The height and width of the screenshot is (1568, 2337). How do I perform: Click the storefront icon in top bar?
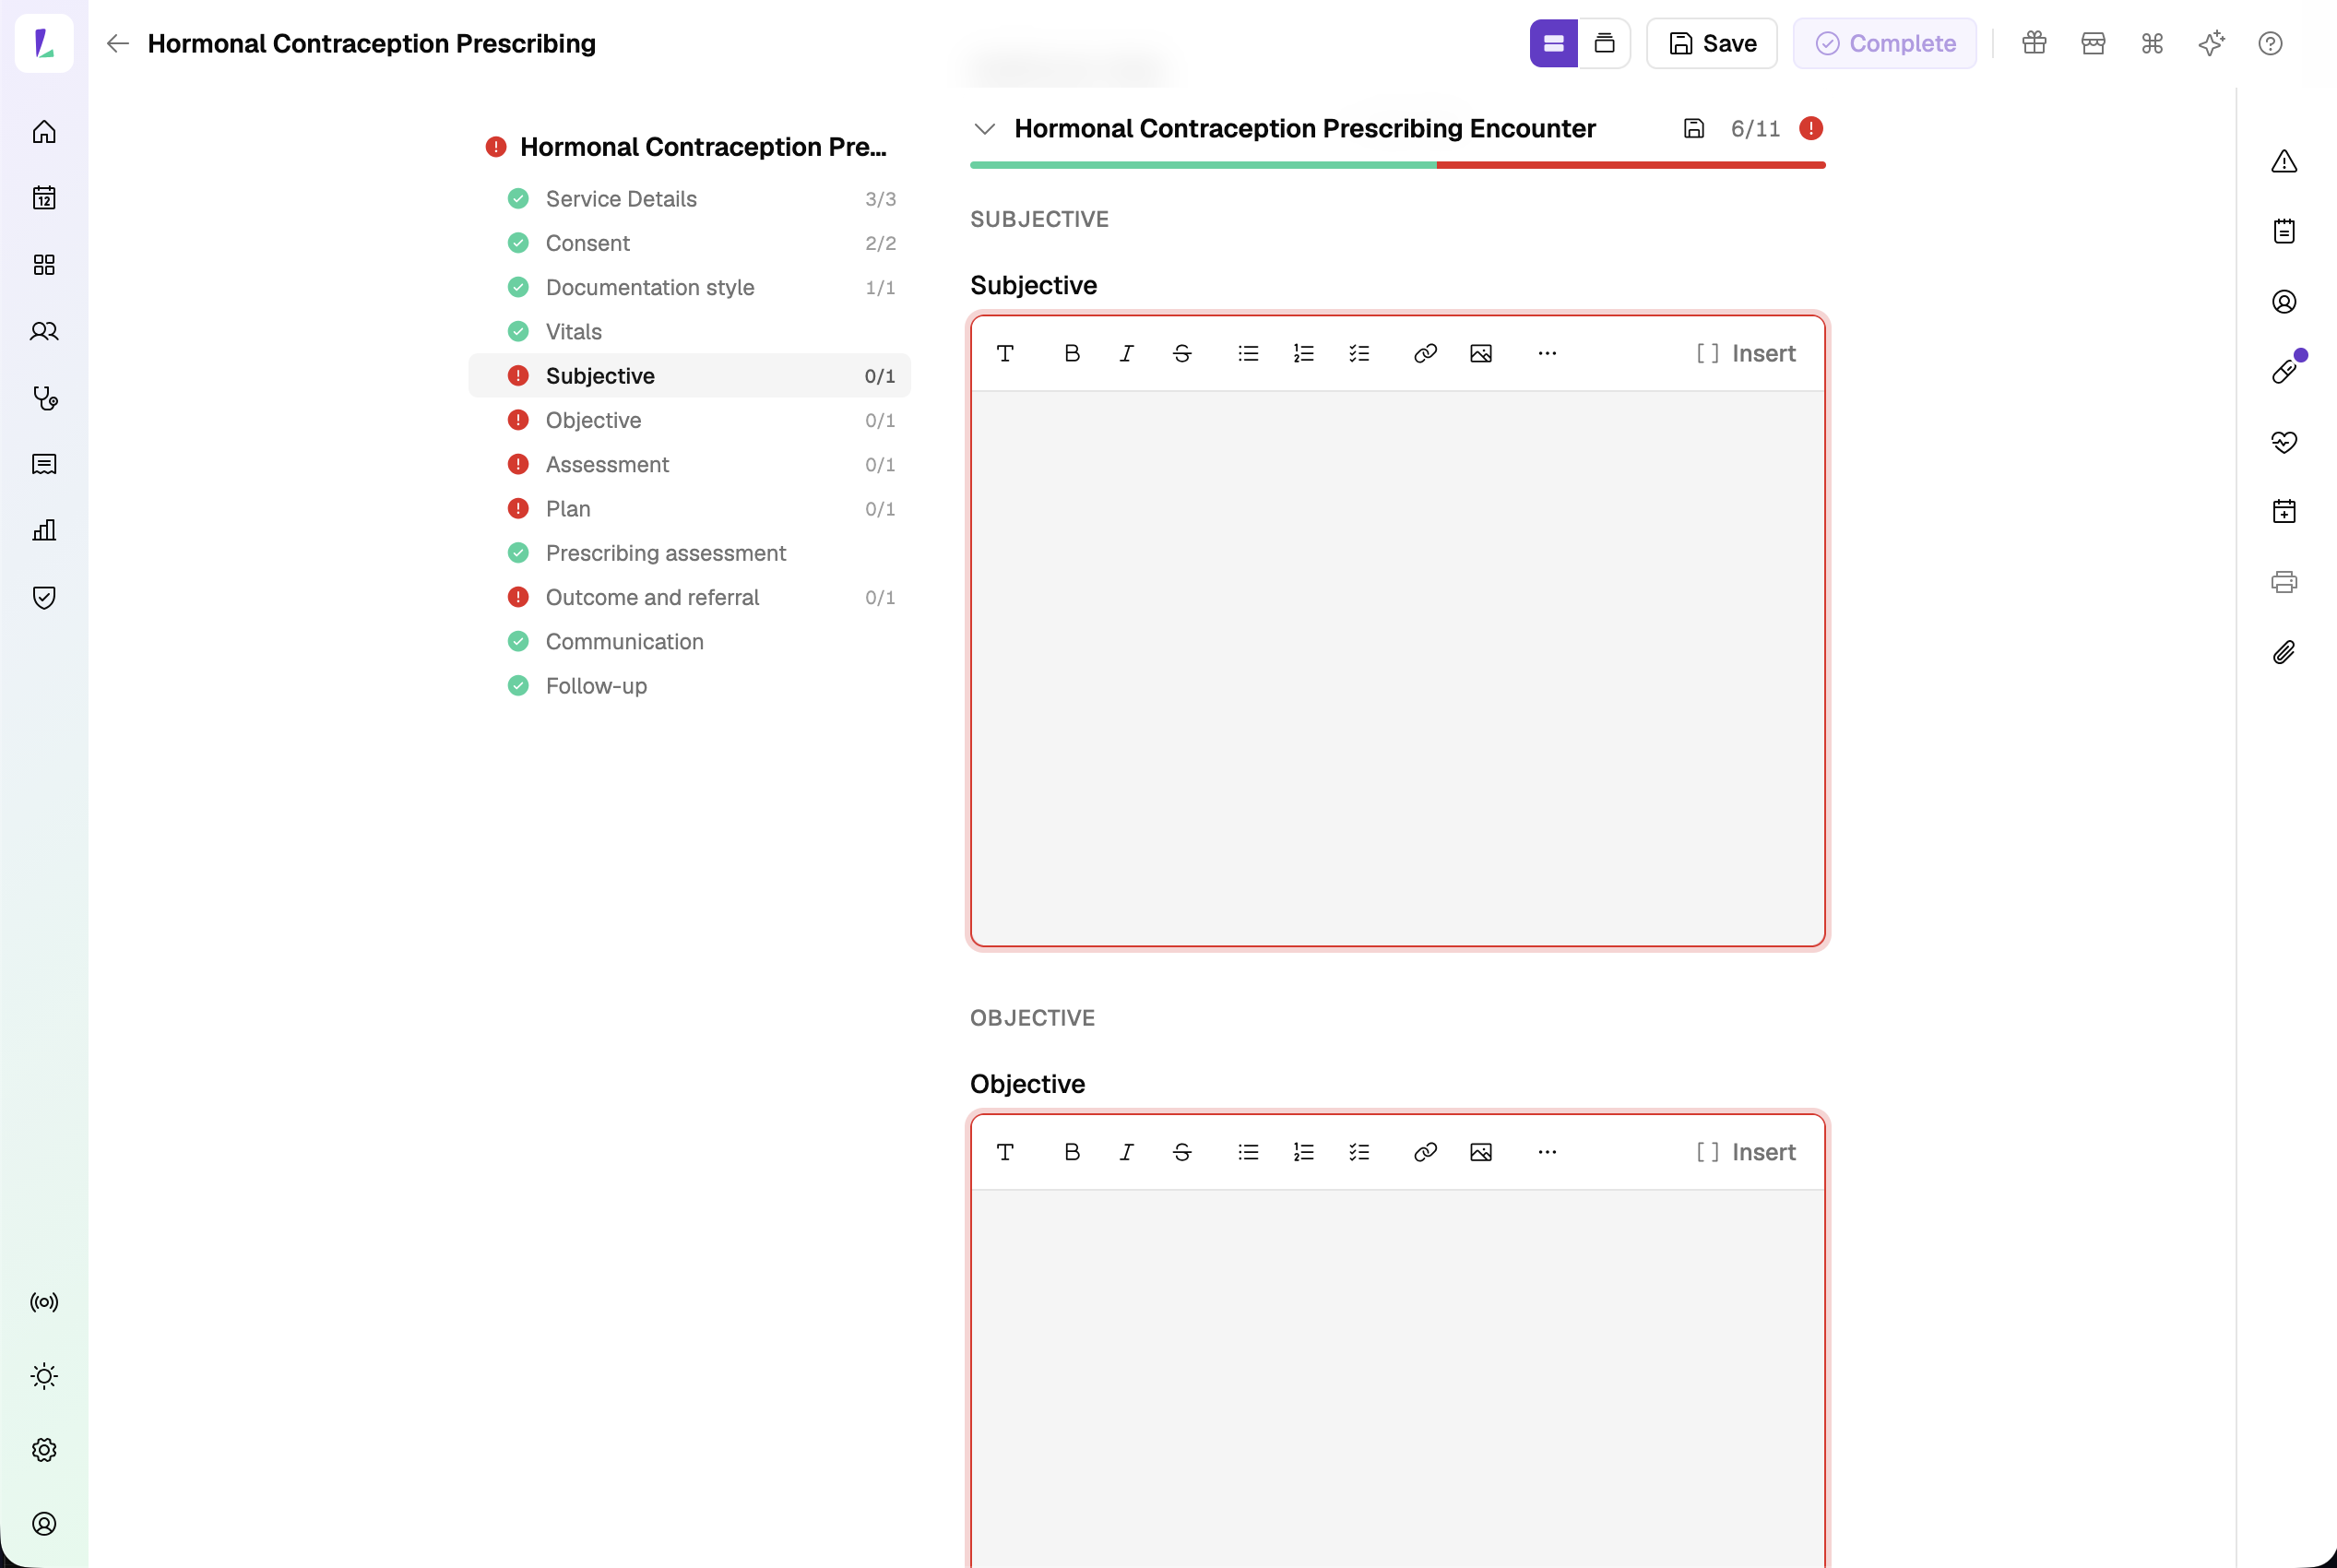tap(2093, 43)
